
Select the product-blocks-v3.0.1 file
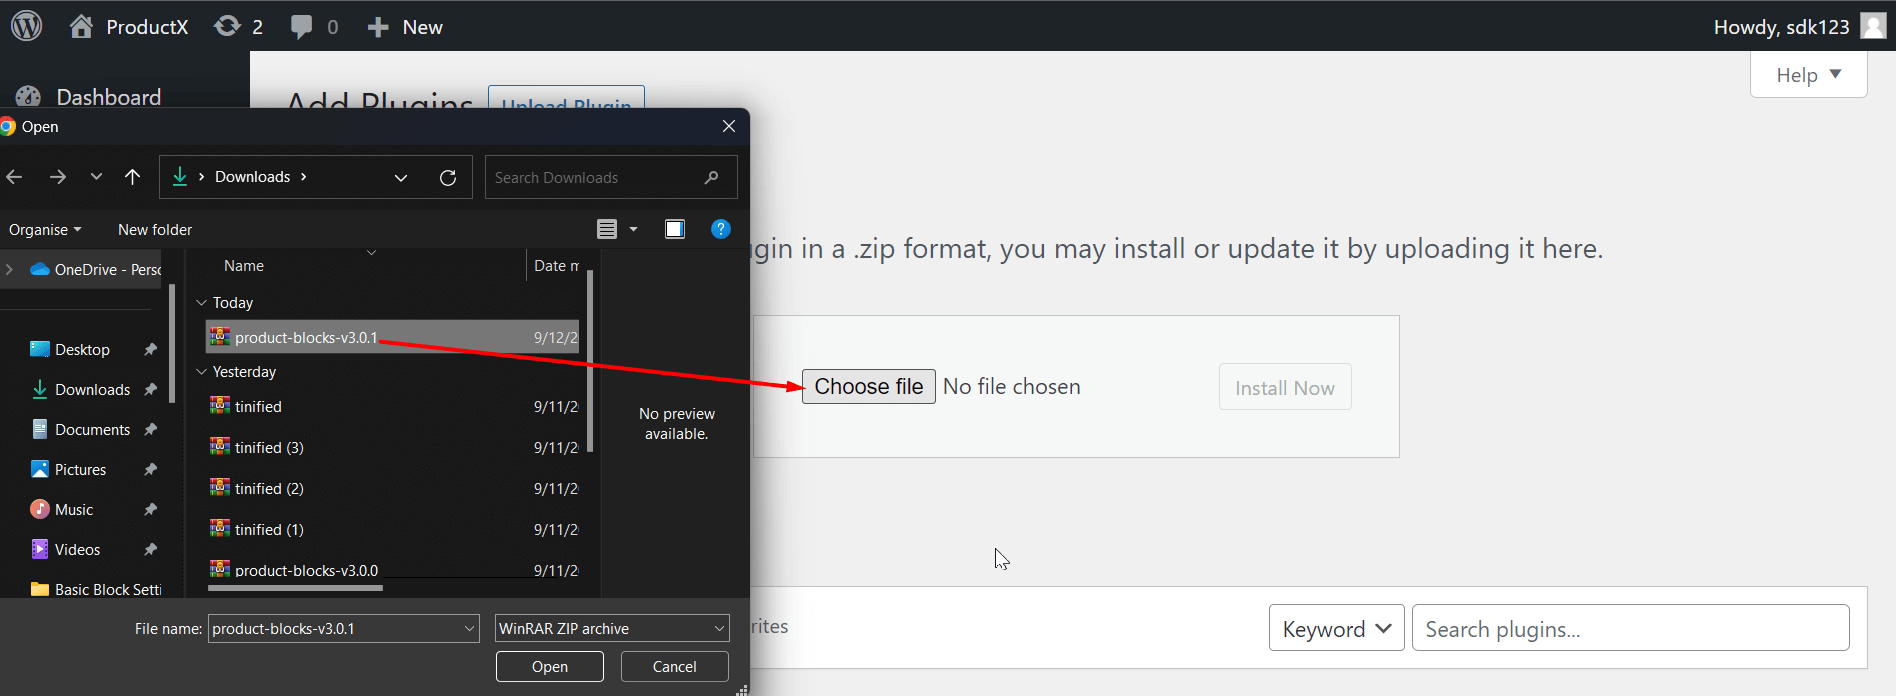[392, 337]
